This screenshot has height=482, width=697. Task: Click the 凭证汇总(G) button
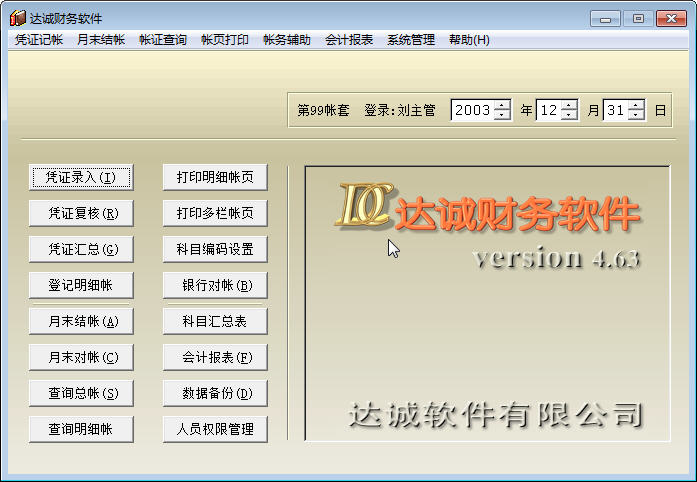point(81,249)
